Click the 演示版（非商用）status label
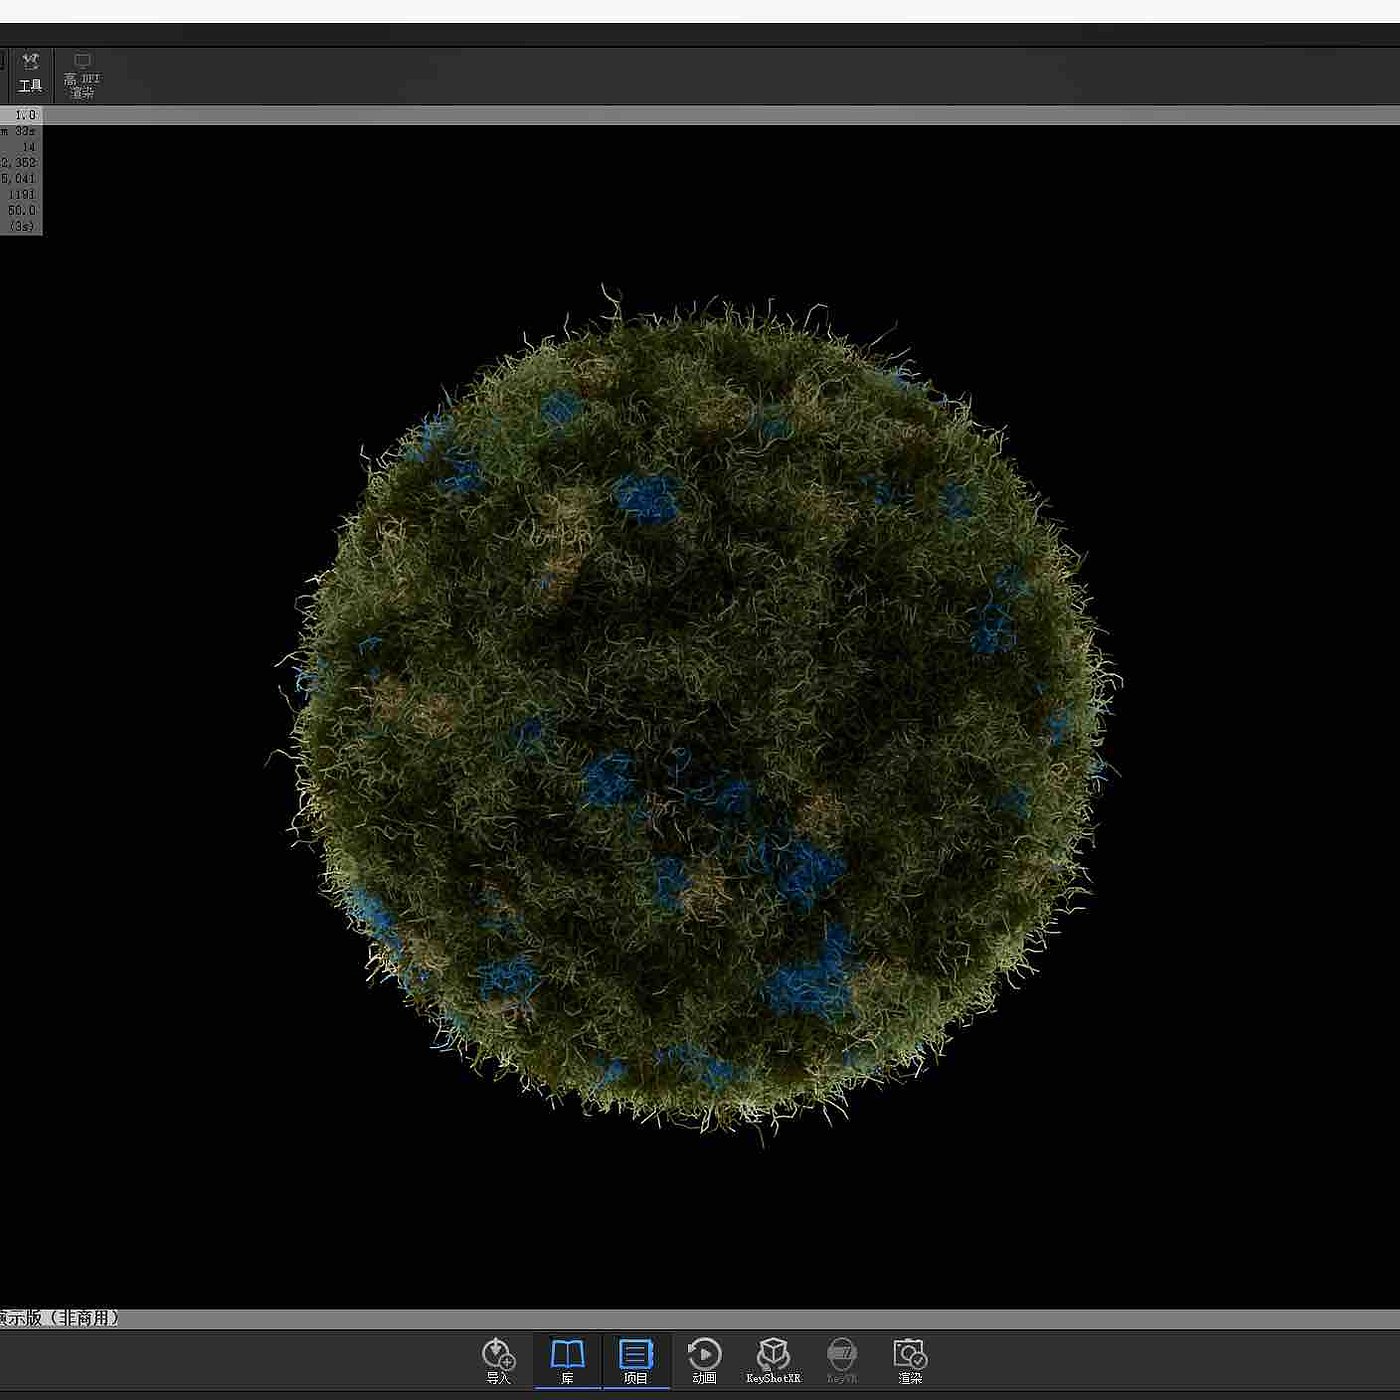Screen dimensions: 1400x1400 point(60,1318)
